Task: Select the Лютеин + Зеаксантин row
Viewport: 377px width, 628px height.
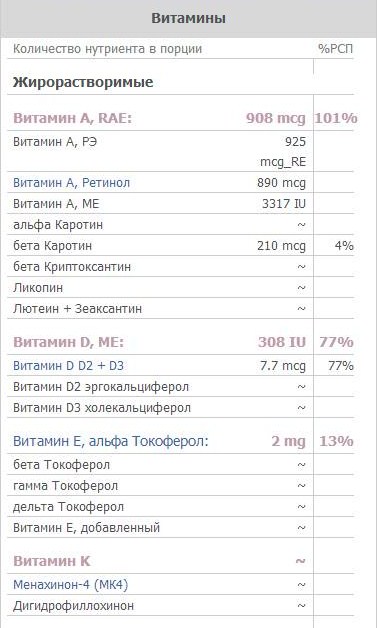Action: 180,308
